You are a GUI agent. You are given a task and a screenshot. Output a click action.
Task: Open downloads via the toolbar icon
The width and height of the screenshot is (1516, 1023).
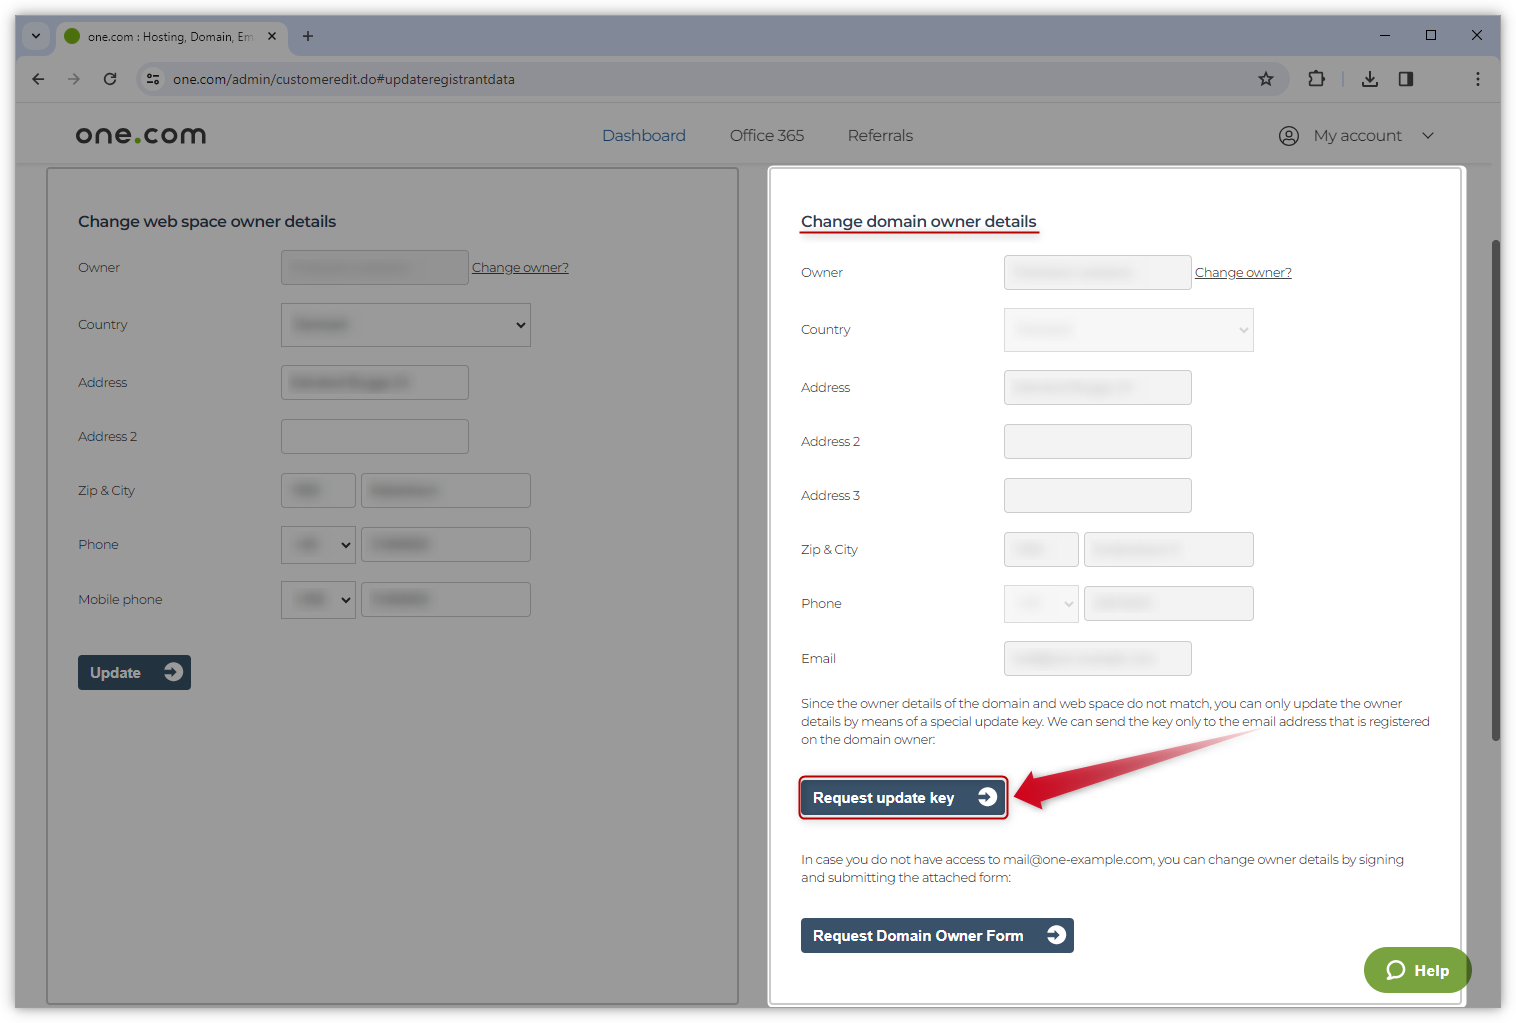pos(1369,78)
